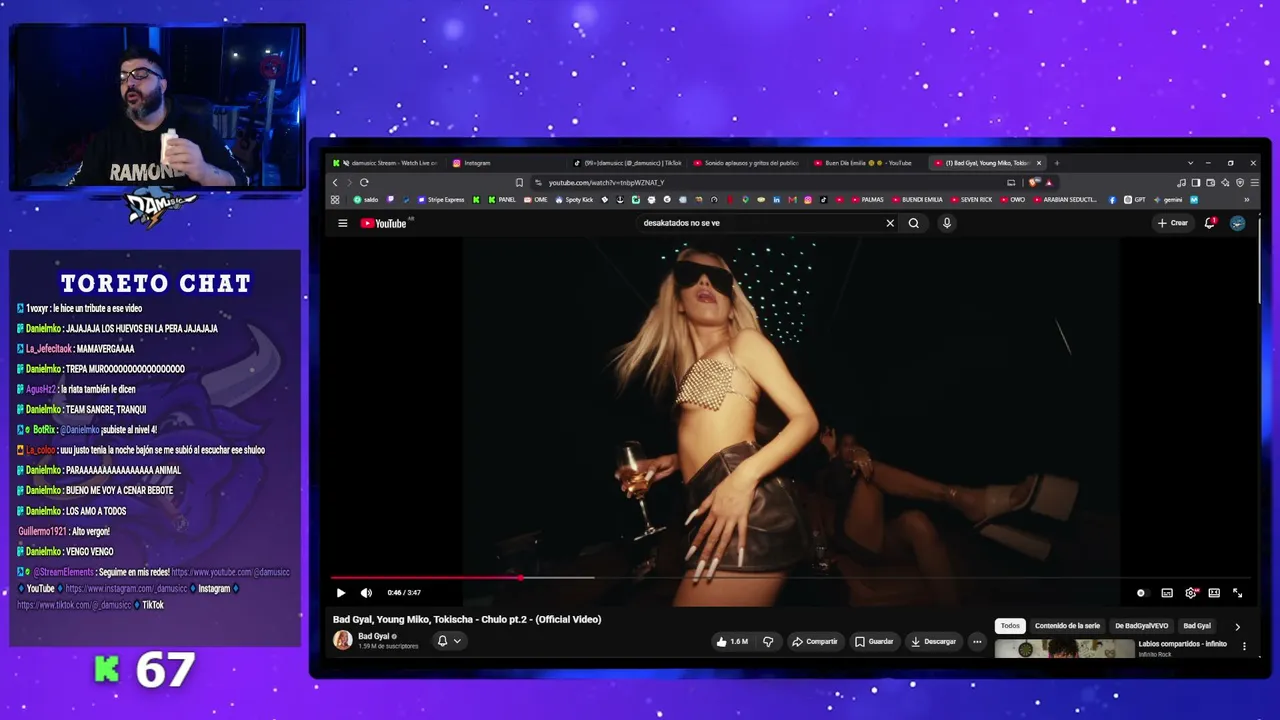Open the Brave Shields lion icon
Image resolution: width=1280 pixels, height=720 pixels.
(x=1034, y=183)
